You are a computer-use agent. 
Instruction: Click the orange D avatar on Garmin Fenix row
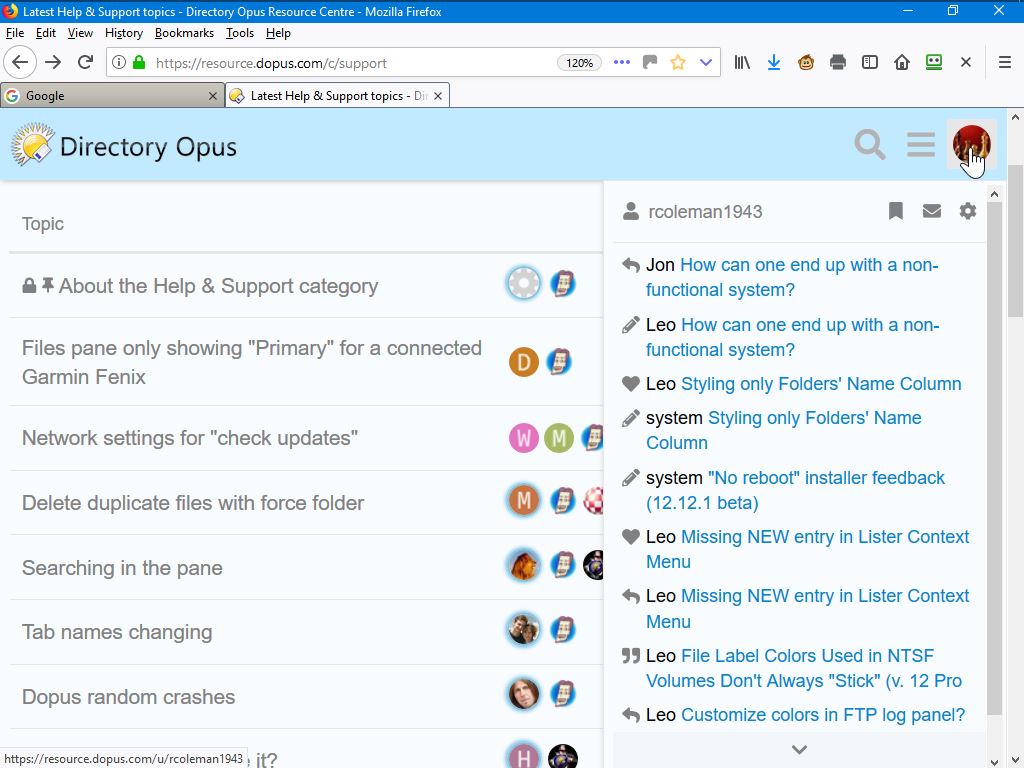pos(524,362)
